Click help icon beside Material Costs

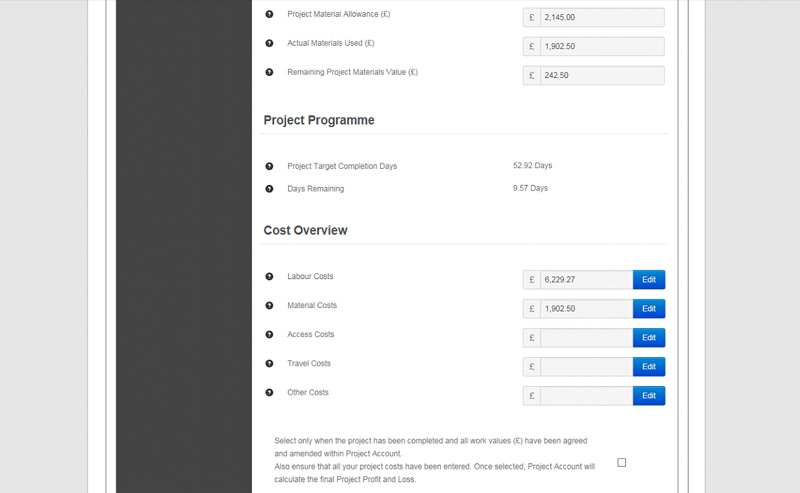pos(269,306)
